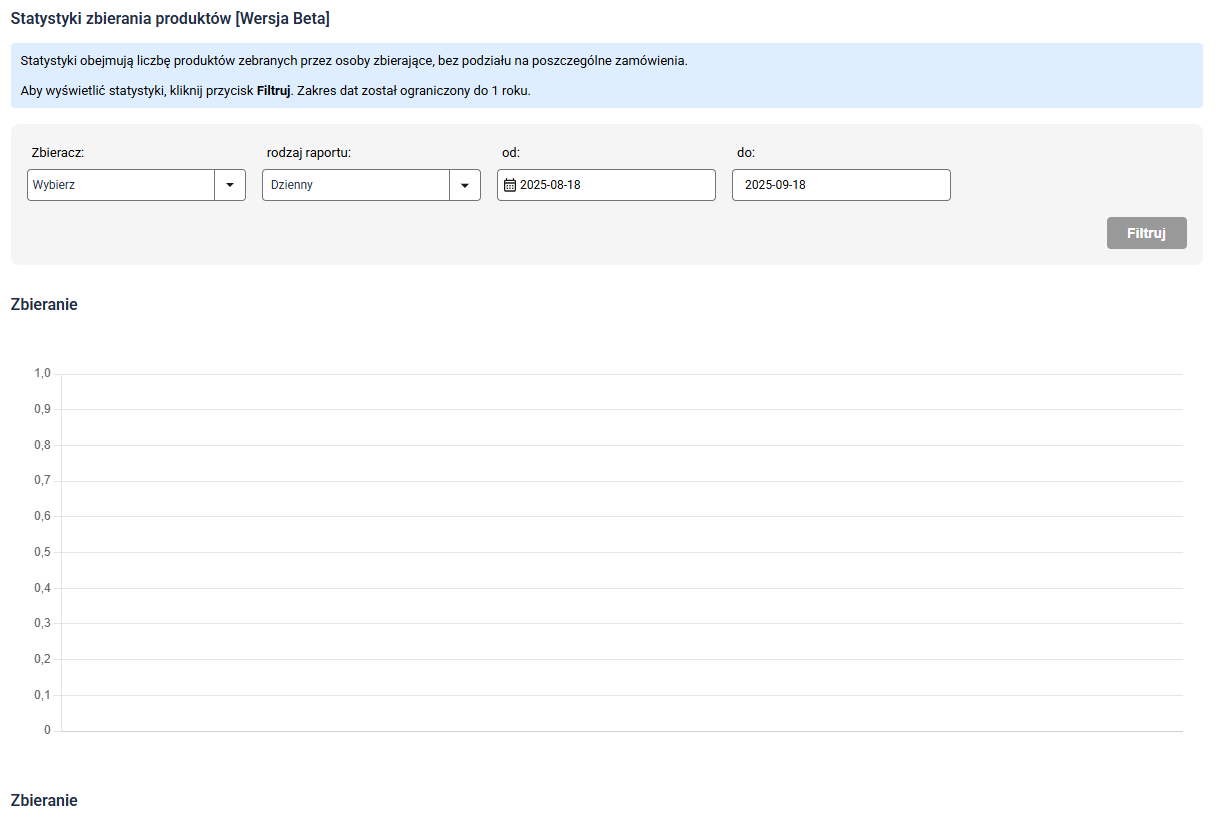Click the bold Filtruj word in the info banner
The width and height of the screenshot is (1219, 820).
coord(273,91)
